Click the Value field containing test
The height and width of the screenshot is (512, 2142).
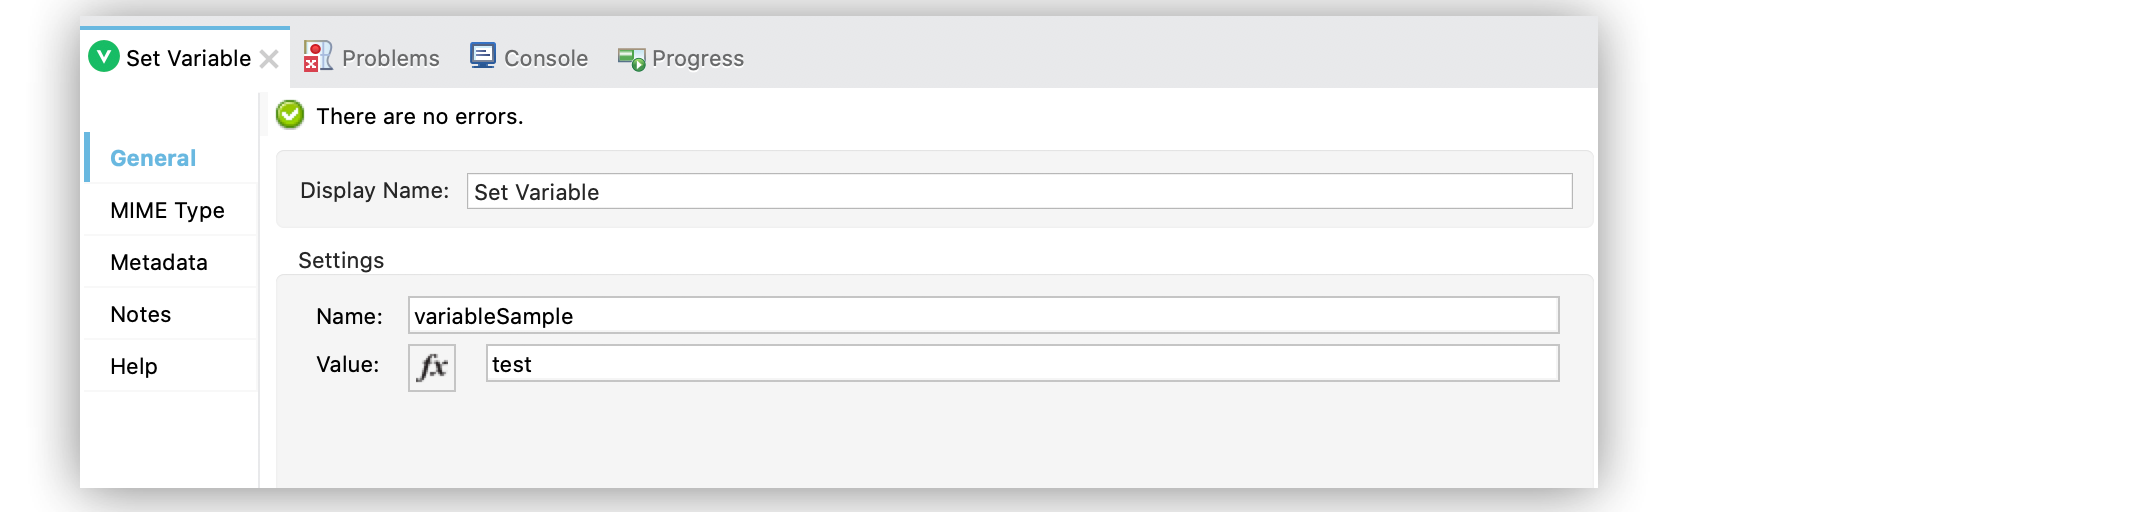[1021, 363]
